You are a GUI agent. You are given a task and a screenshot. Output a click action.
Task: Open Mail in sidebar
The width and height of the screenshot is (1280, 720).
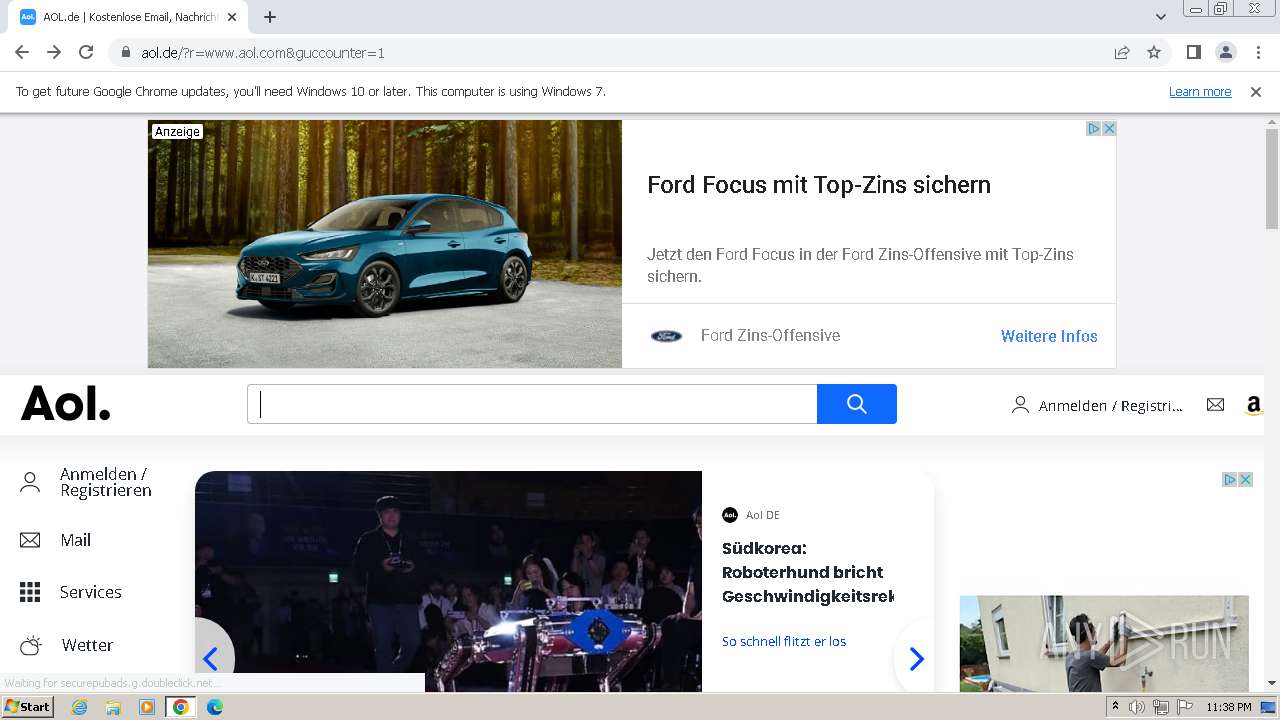(x=75, y=540)
